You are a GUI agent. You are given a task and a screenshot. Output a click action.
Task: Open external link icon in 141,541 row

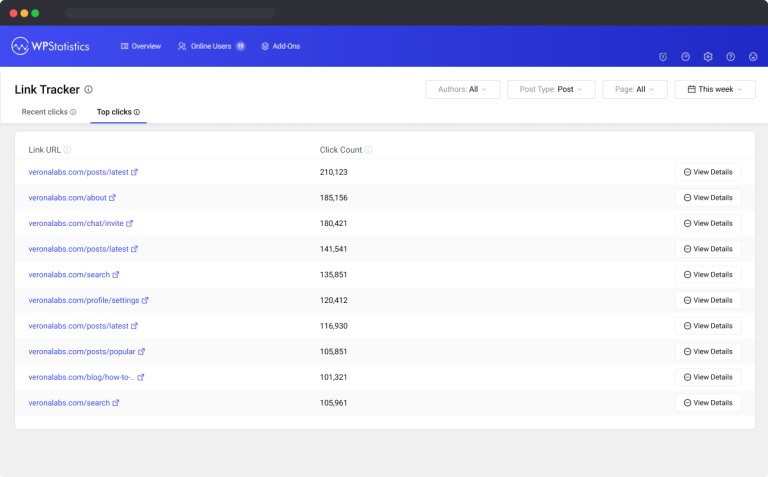pos(134,249)
